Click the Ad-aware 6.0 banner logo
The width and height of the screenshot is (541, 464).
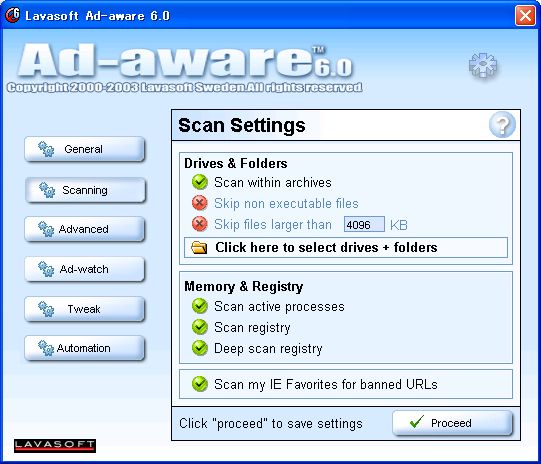tap(185, 60)
